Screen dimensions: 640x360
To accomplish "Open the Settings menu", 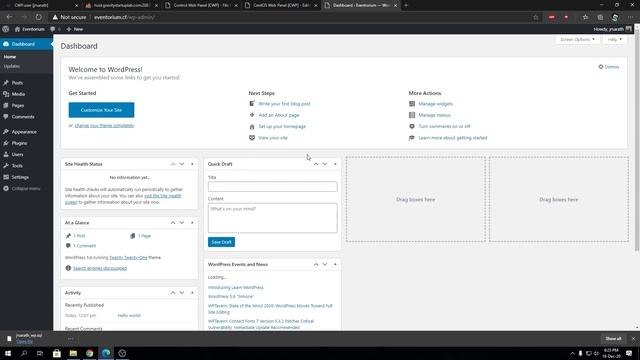I will tap(20, 177).
